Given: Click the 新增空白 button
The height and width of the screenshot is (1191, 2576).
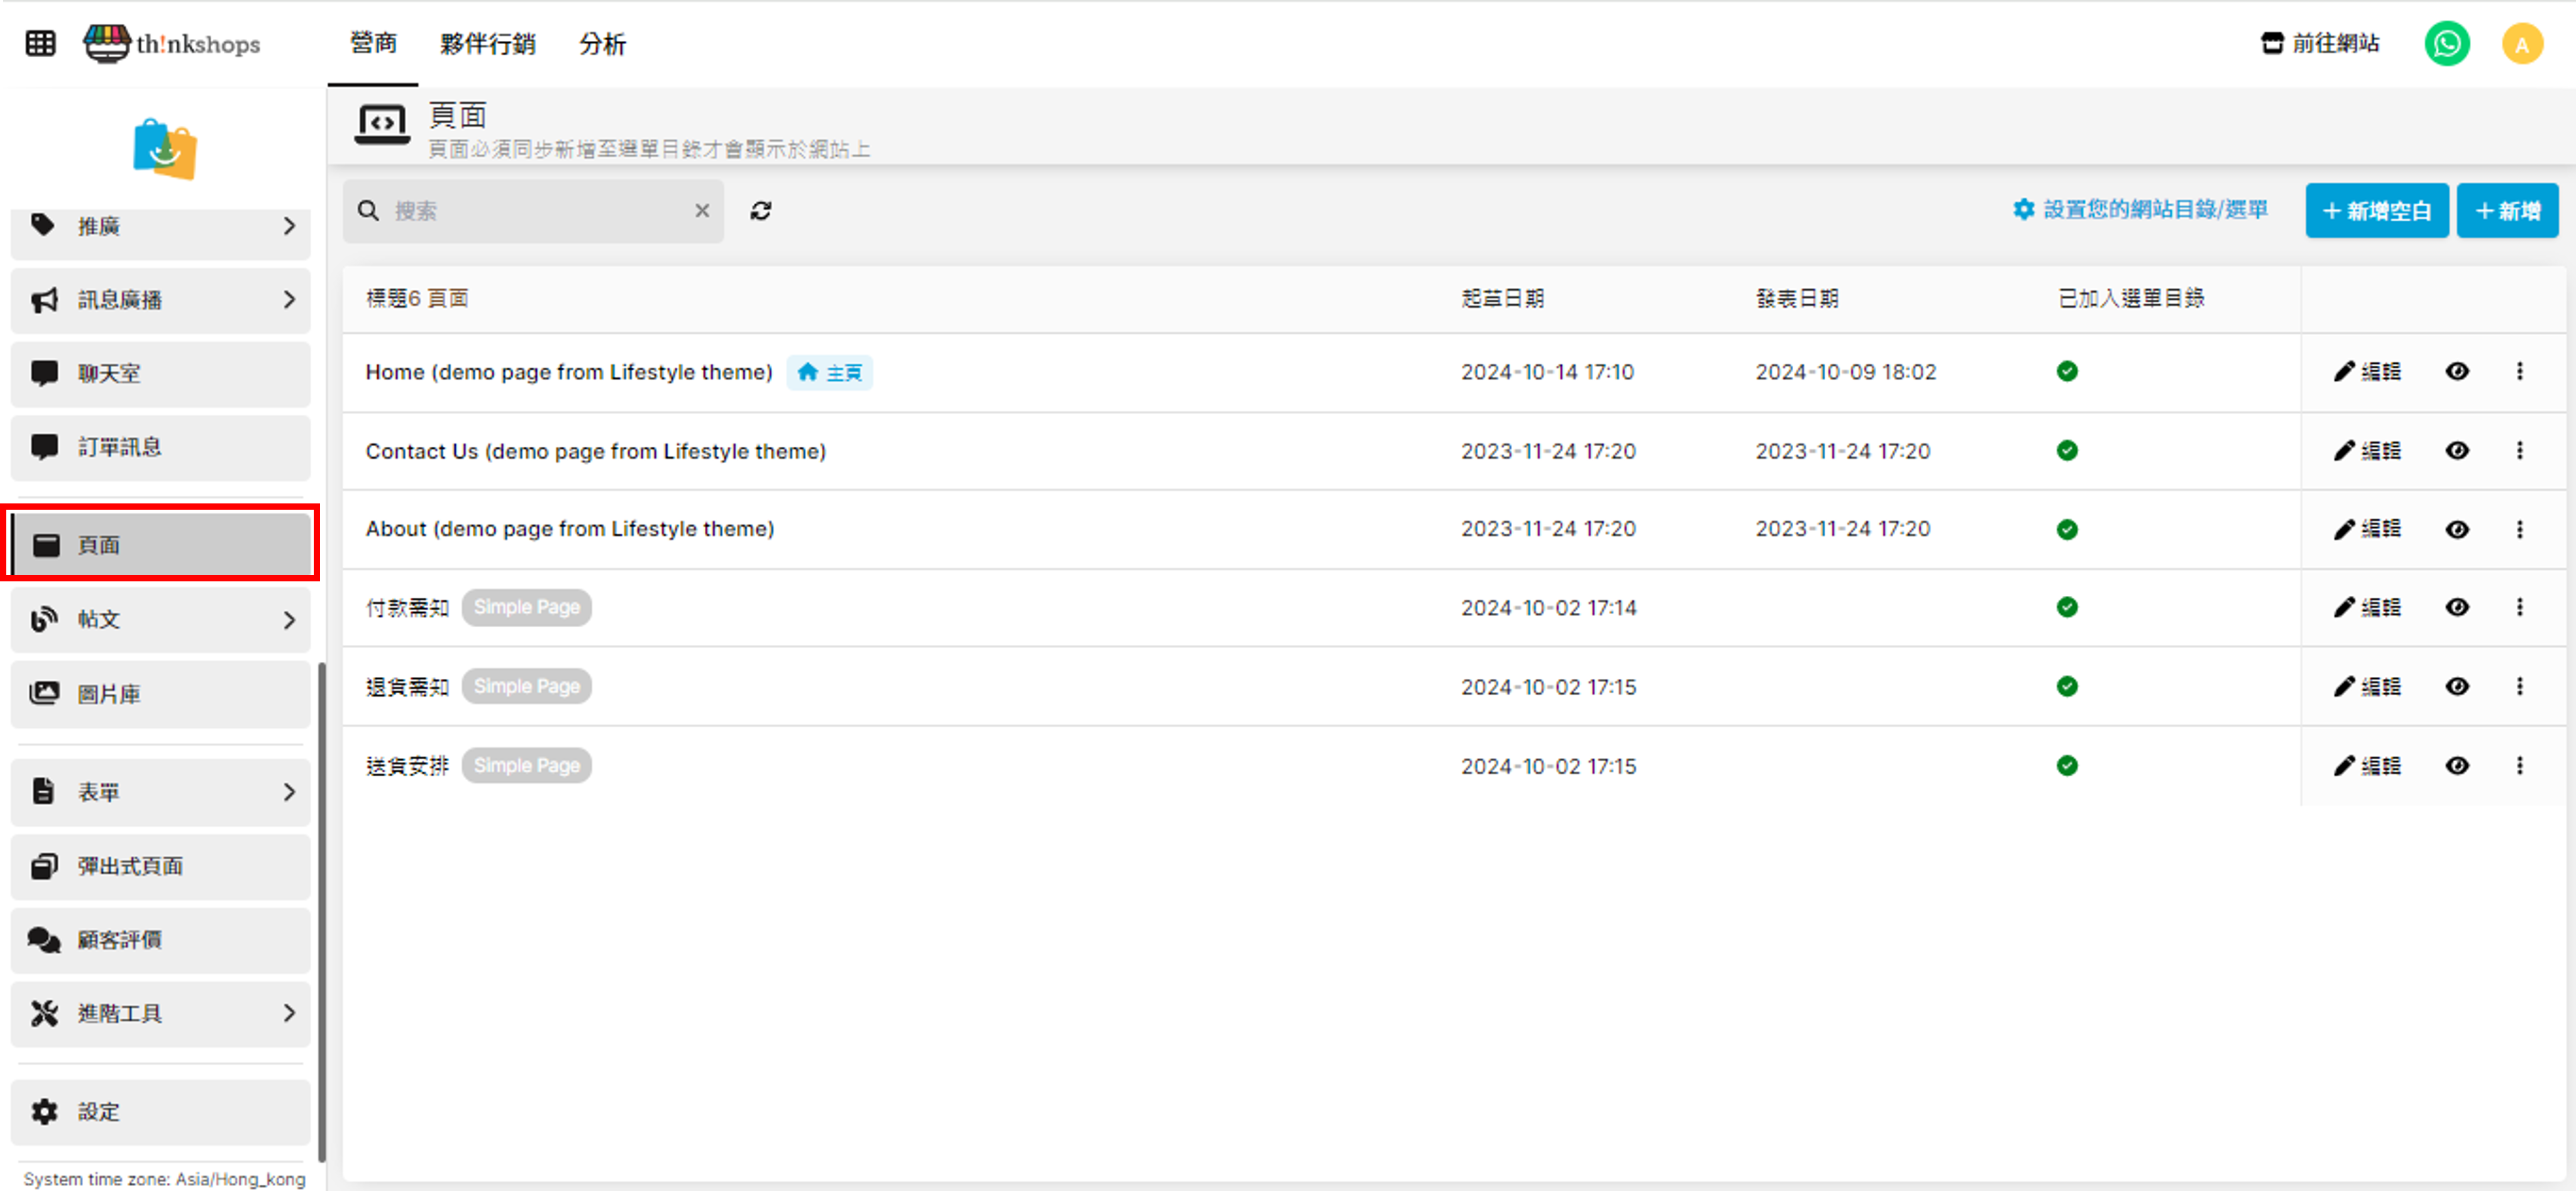Looking at the screenshot, I should (2376, 211).
